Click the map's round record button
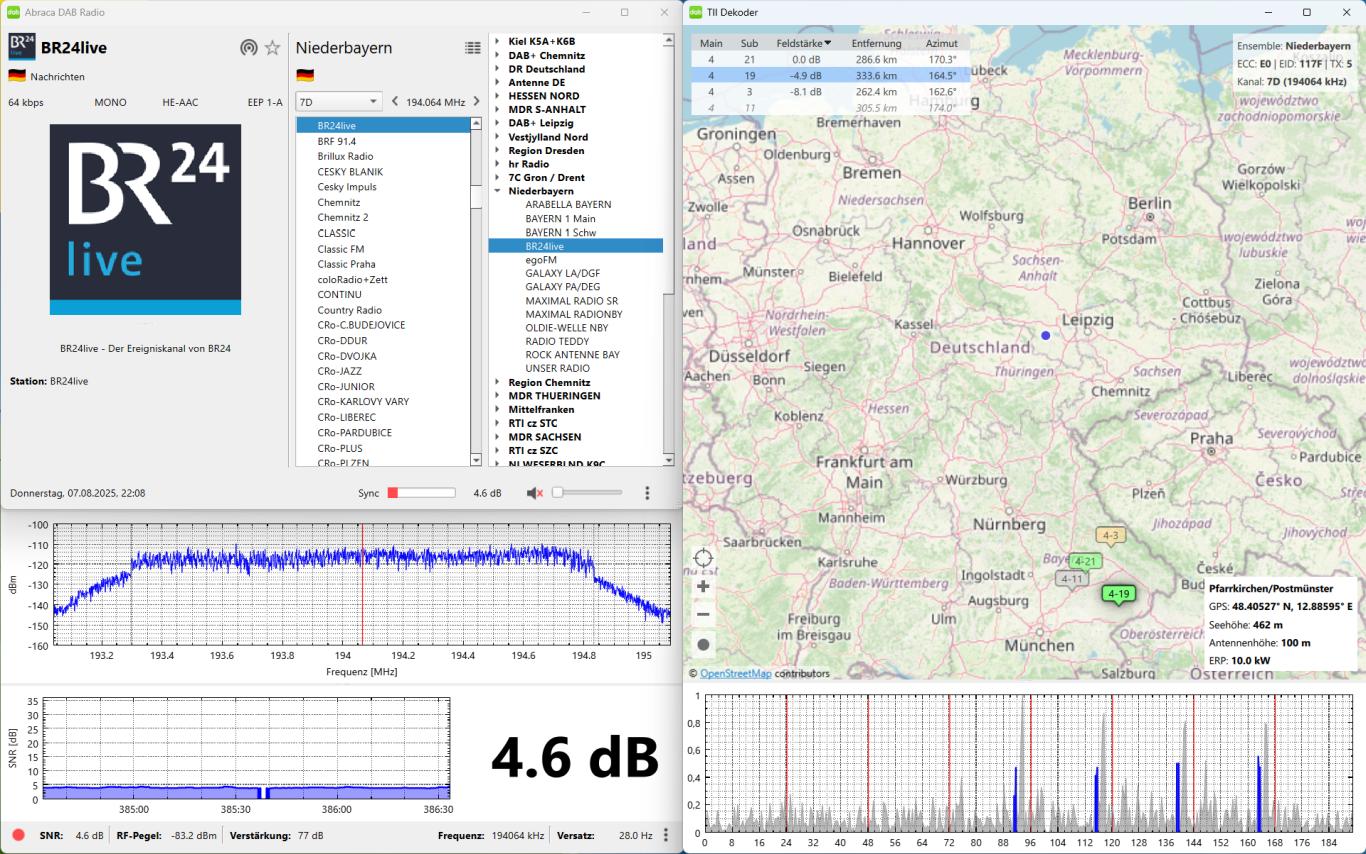 703,645
